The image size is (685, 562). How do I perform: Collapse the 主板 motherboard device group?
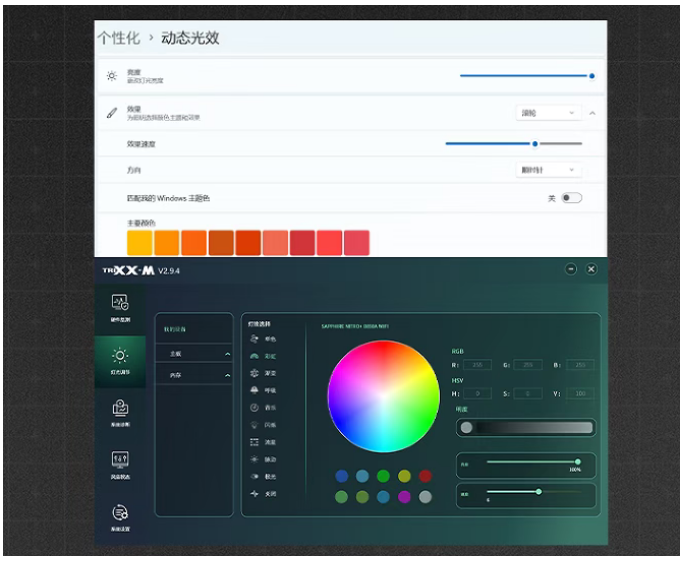pyautogui.click(x=227, y=354)
